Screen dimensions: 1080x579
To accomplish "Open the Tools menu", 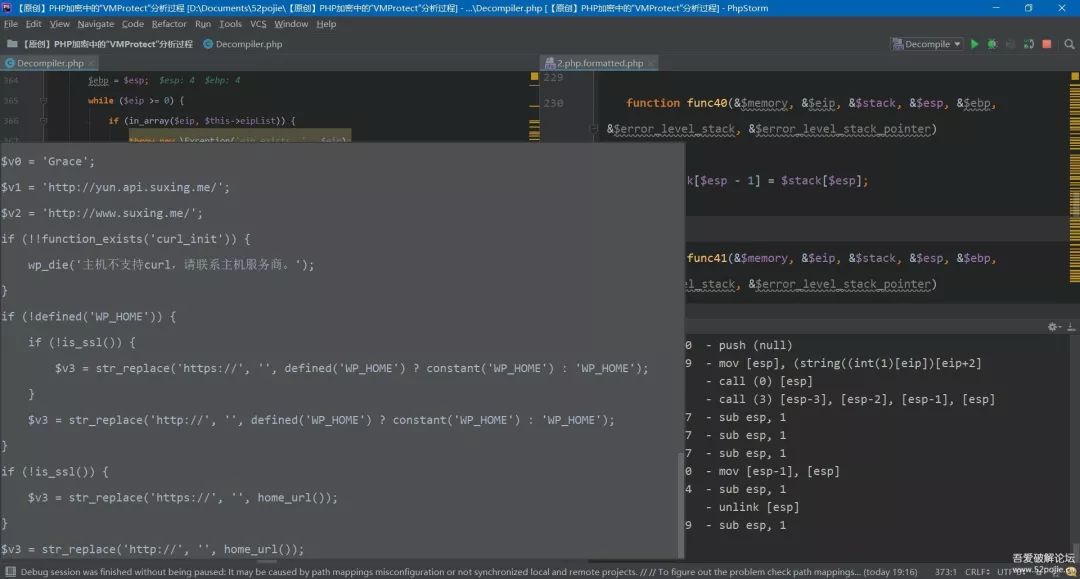I will pos(230,24).
